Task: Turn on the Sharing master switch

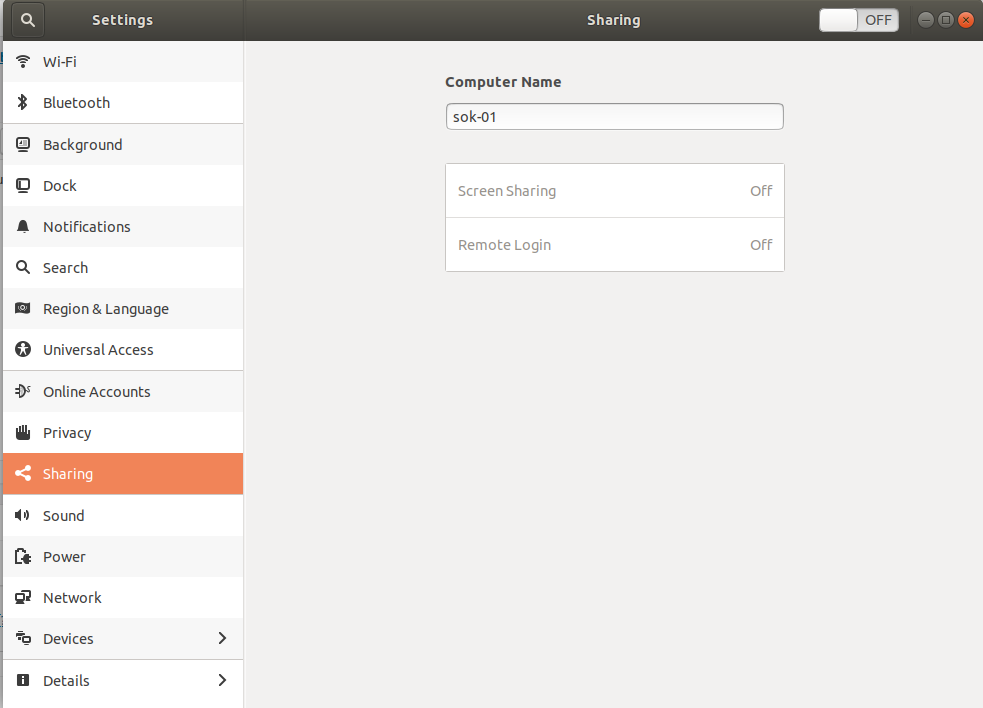Action: click(857, 19)
